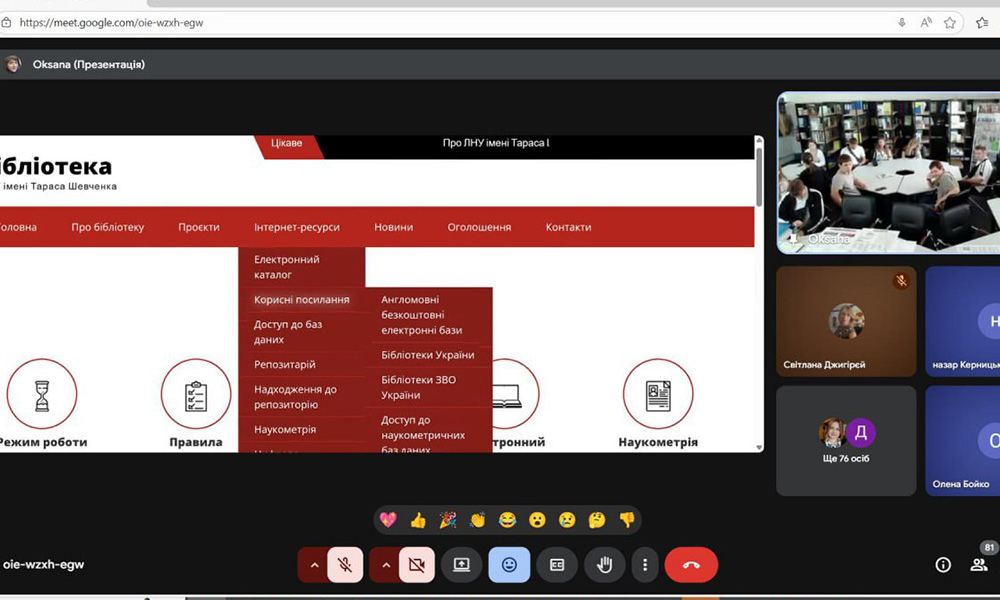Open Інтернет-ресурси menu
1000x600 pixels.
pyautogui.click(x=297, y=227)
